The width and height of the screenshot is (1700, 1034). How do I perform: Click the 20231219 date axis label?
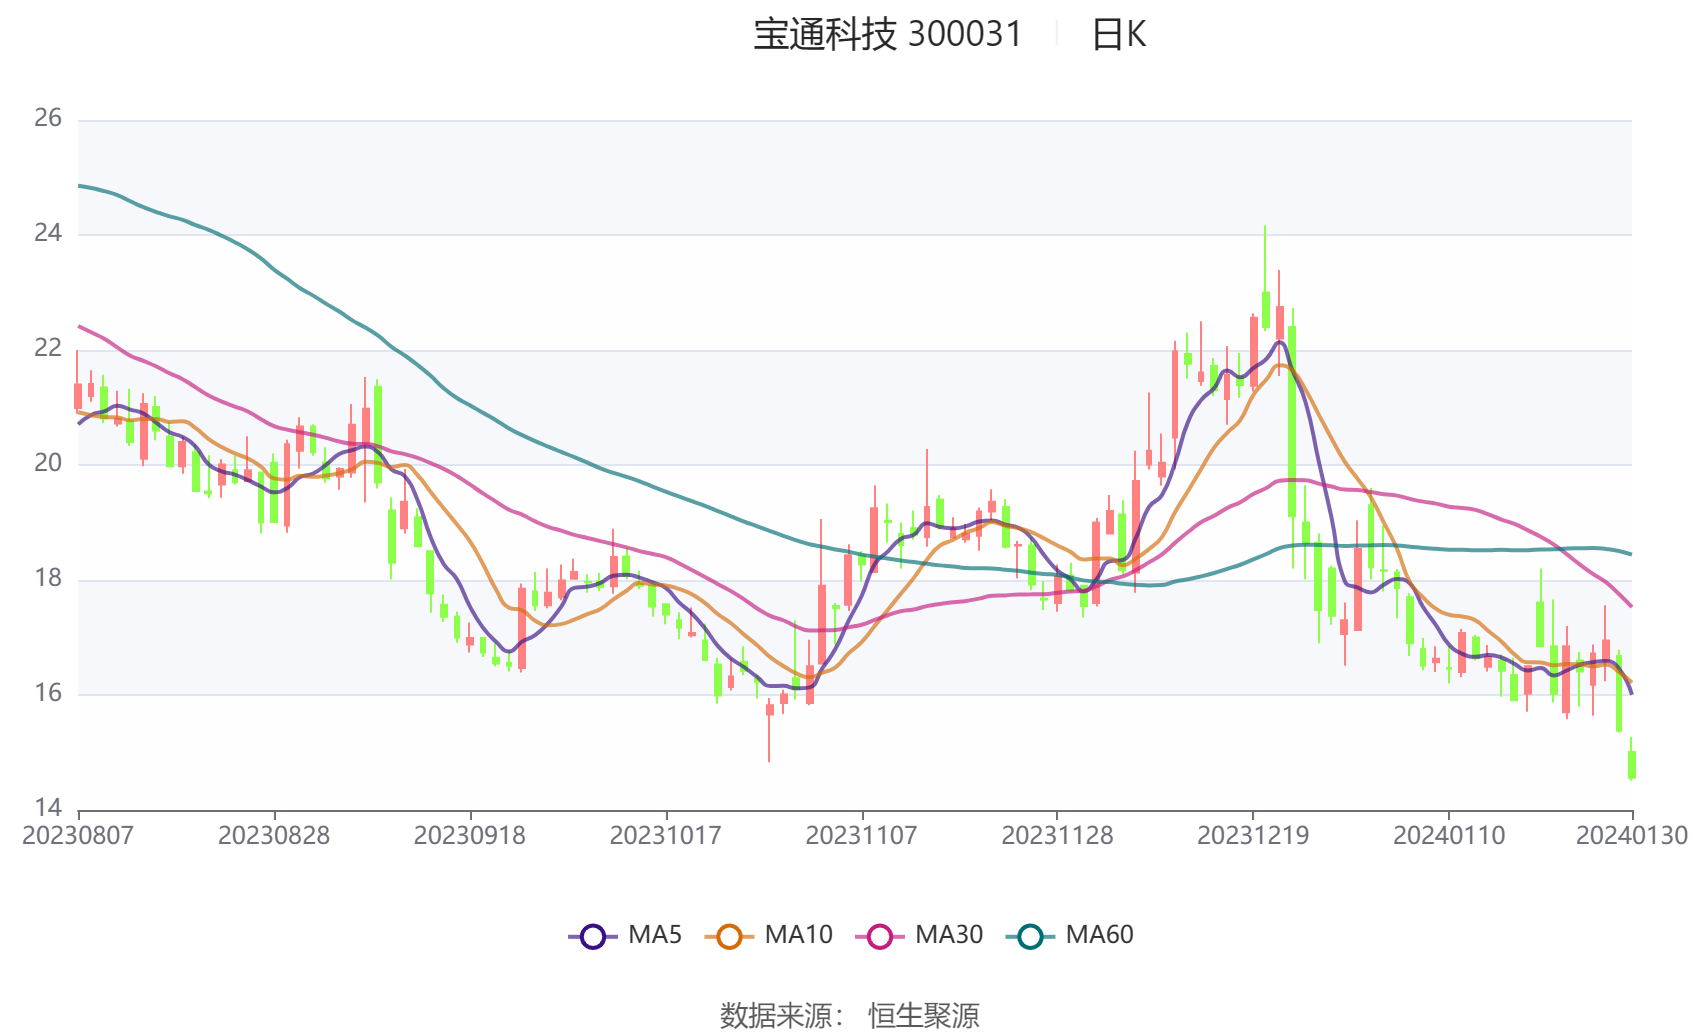coord(1253,835)
